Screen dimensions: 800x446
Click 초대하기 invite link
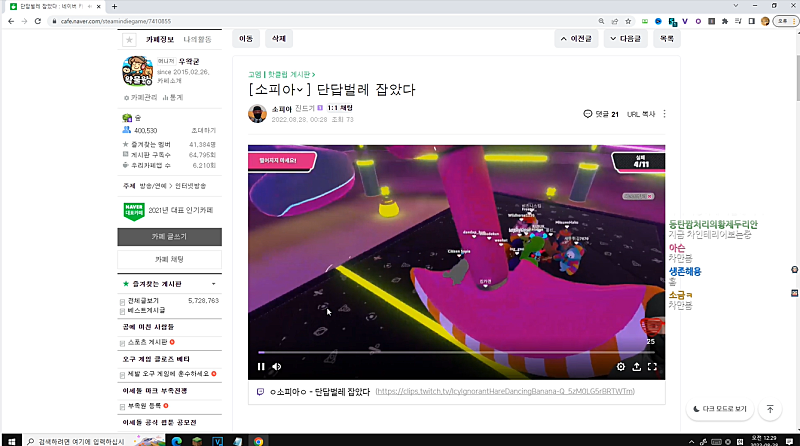pos(204,131)
